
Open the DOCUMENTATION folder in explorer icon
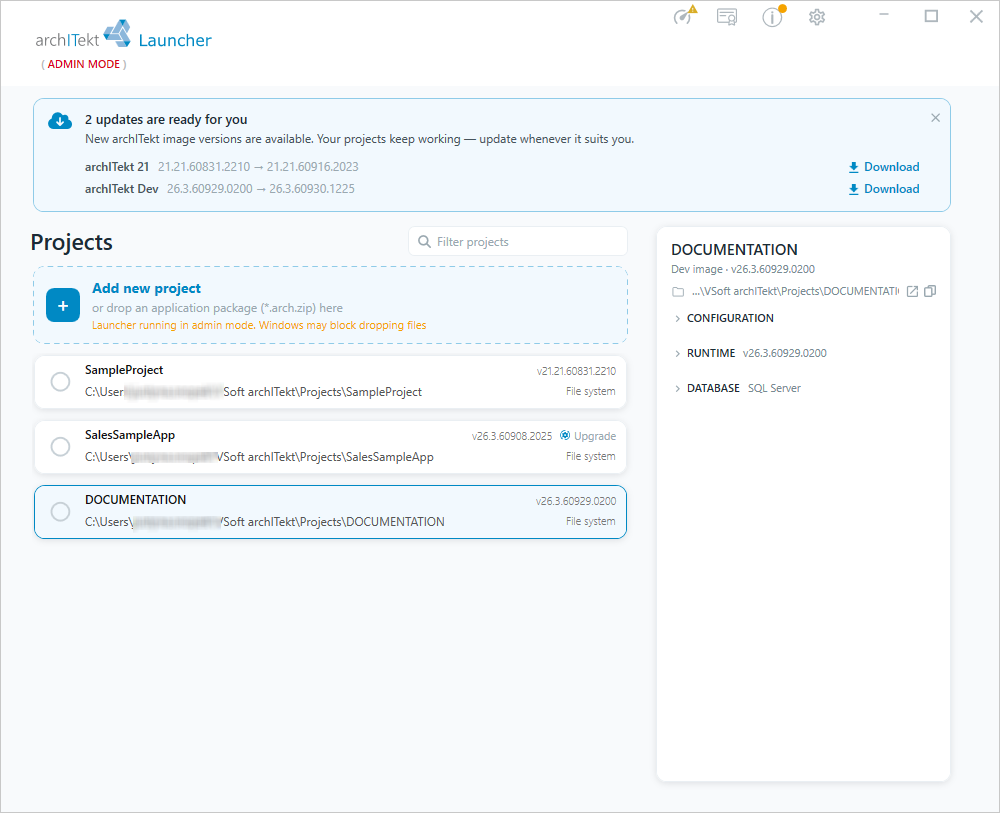[x=913, y=291]
